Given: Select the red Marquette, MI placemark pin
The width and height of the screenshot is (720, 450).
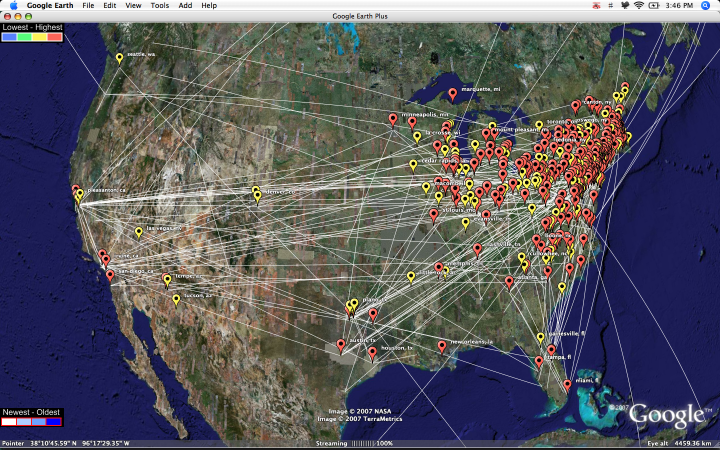Looking at the screenshot, I should (x=453, y=94).
